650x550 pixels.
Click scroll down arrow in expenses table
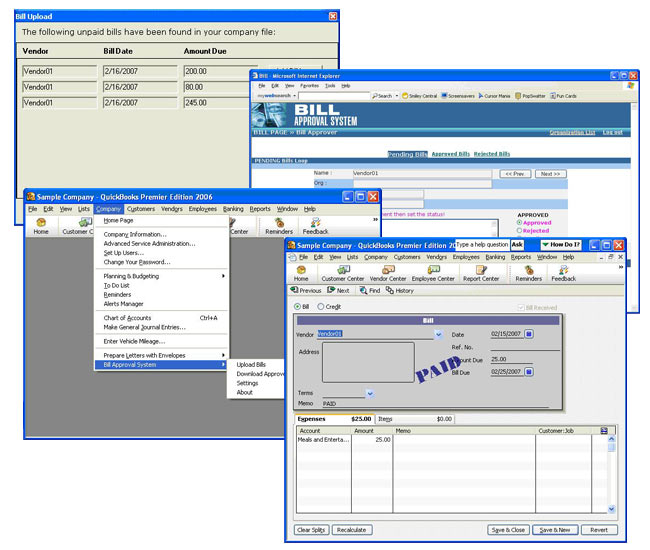[x=611, y=509]
